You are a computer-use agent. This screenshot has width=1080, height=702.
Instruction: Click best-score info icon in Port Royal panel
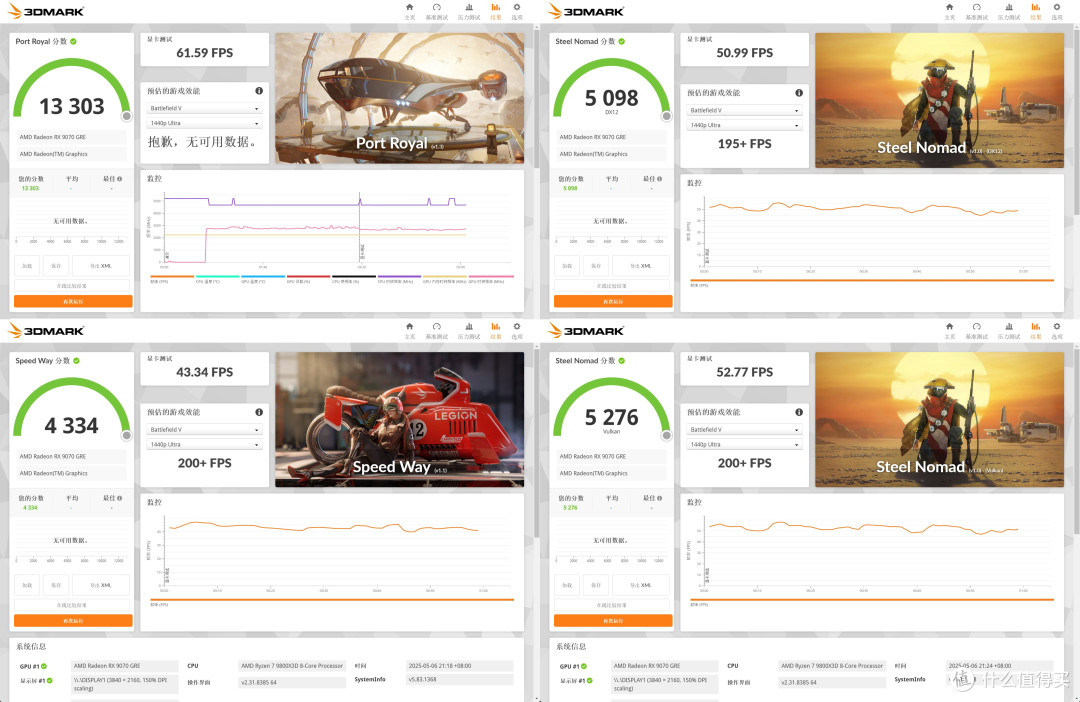[x=120, y=178]
